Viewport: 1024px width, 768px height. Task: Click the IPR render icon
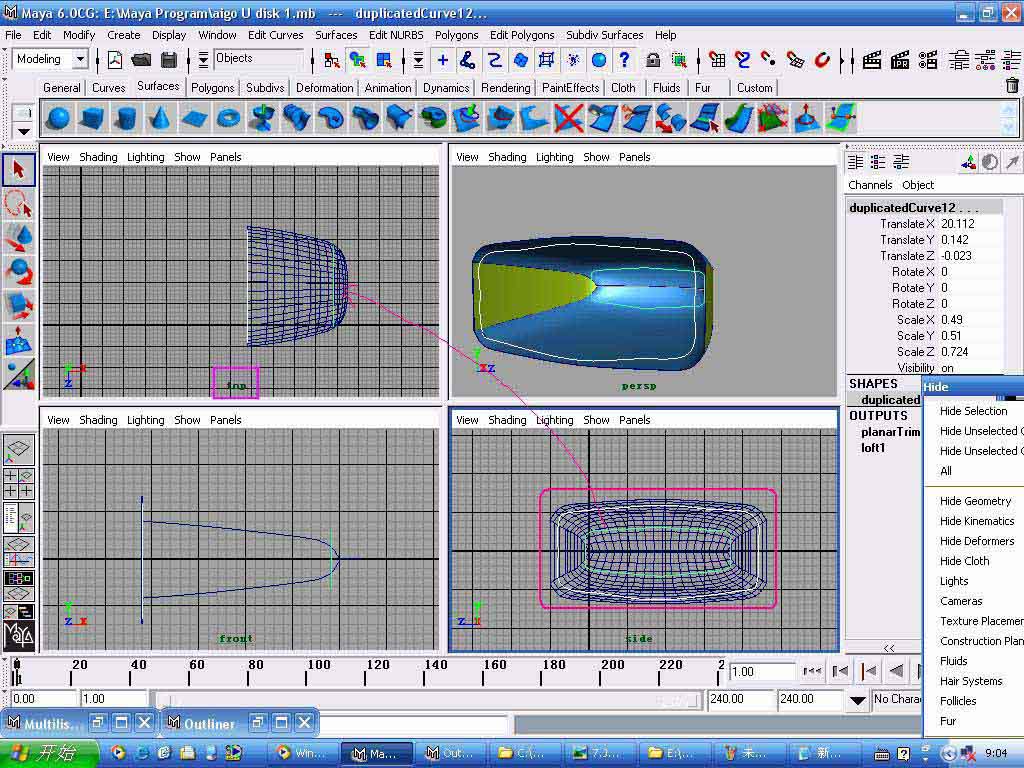pyautogui.click(x=900, y=60)
